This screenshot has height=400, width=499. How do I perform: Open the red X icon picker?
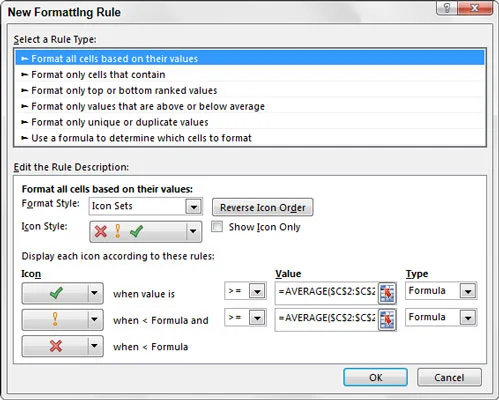pos(62,346)
